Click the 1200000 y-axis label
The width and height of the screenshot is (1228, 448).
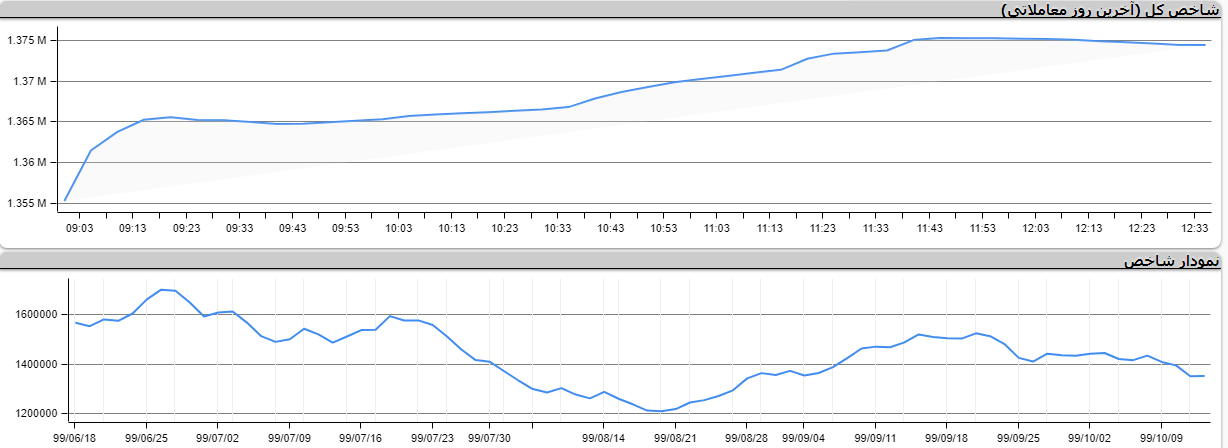click(x=33, y=414)
